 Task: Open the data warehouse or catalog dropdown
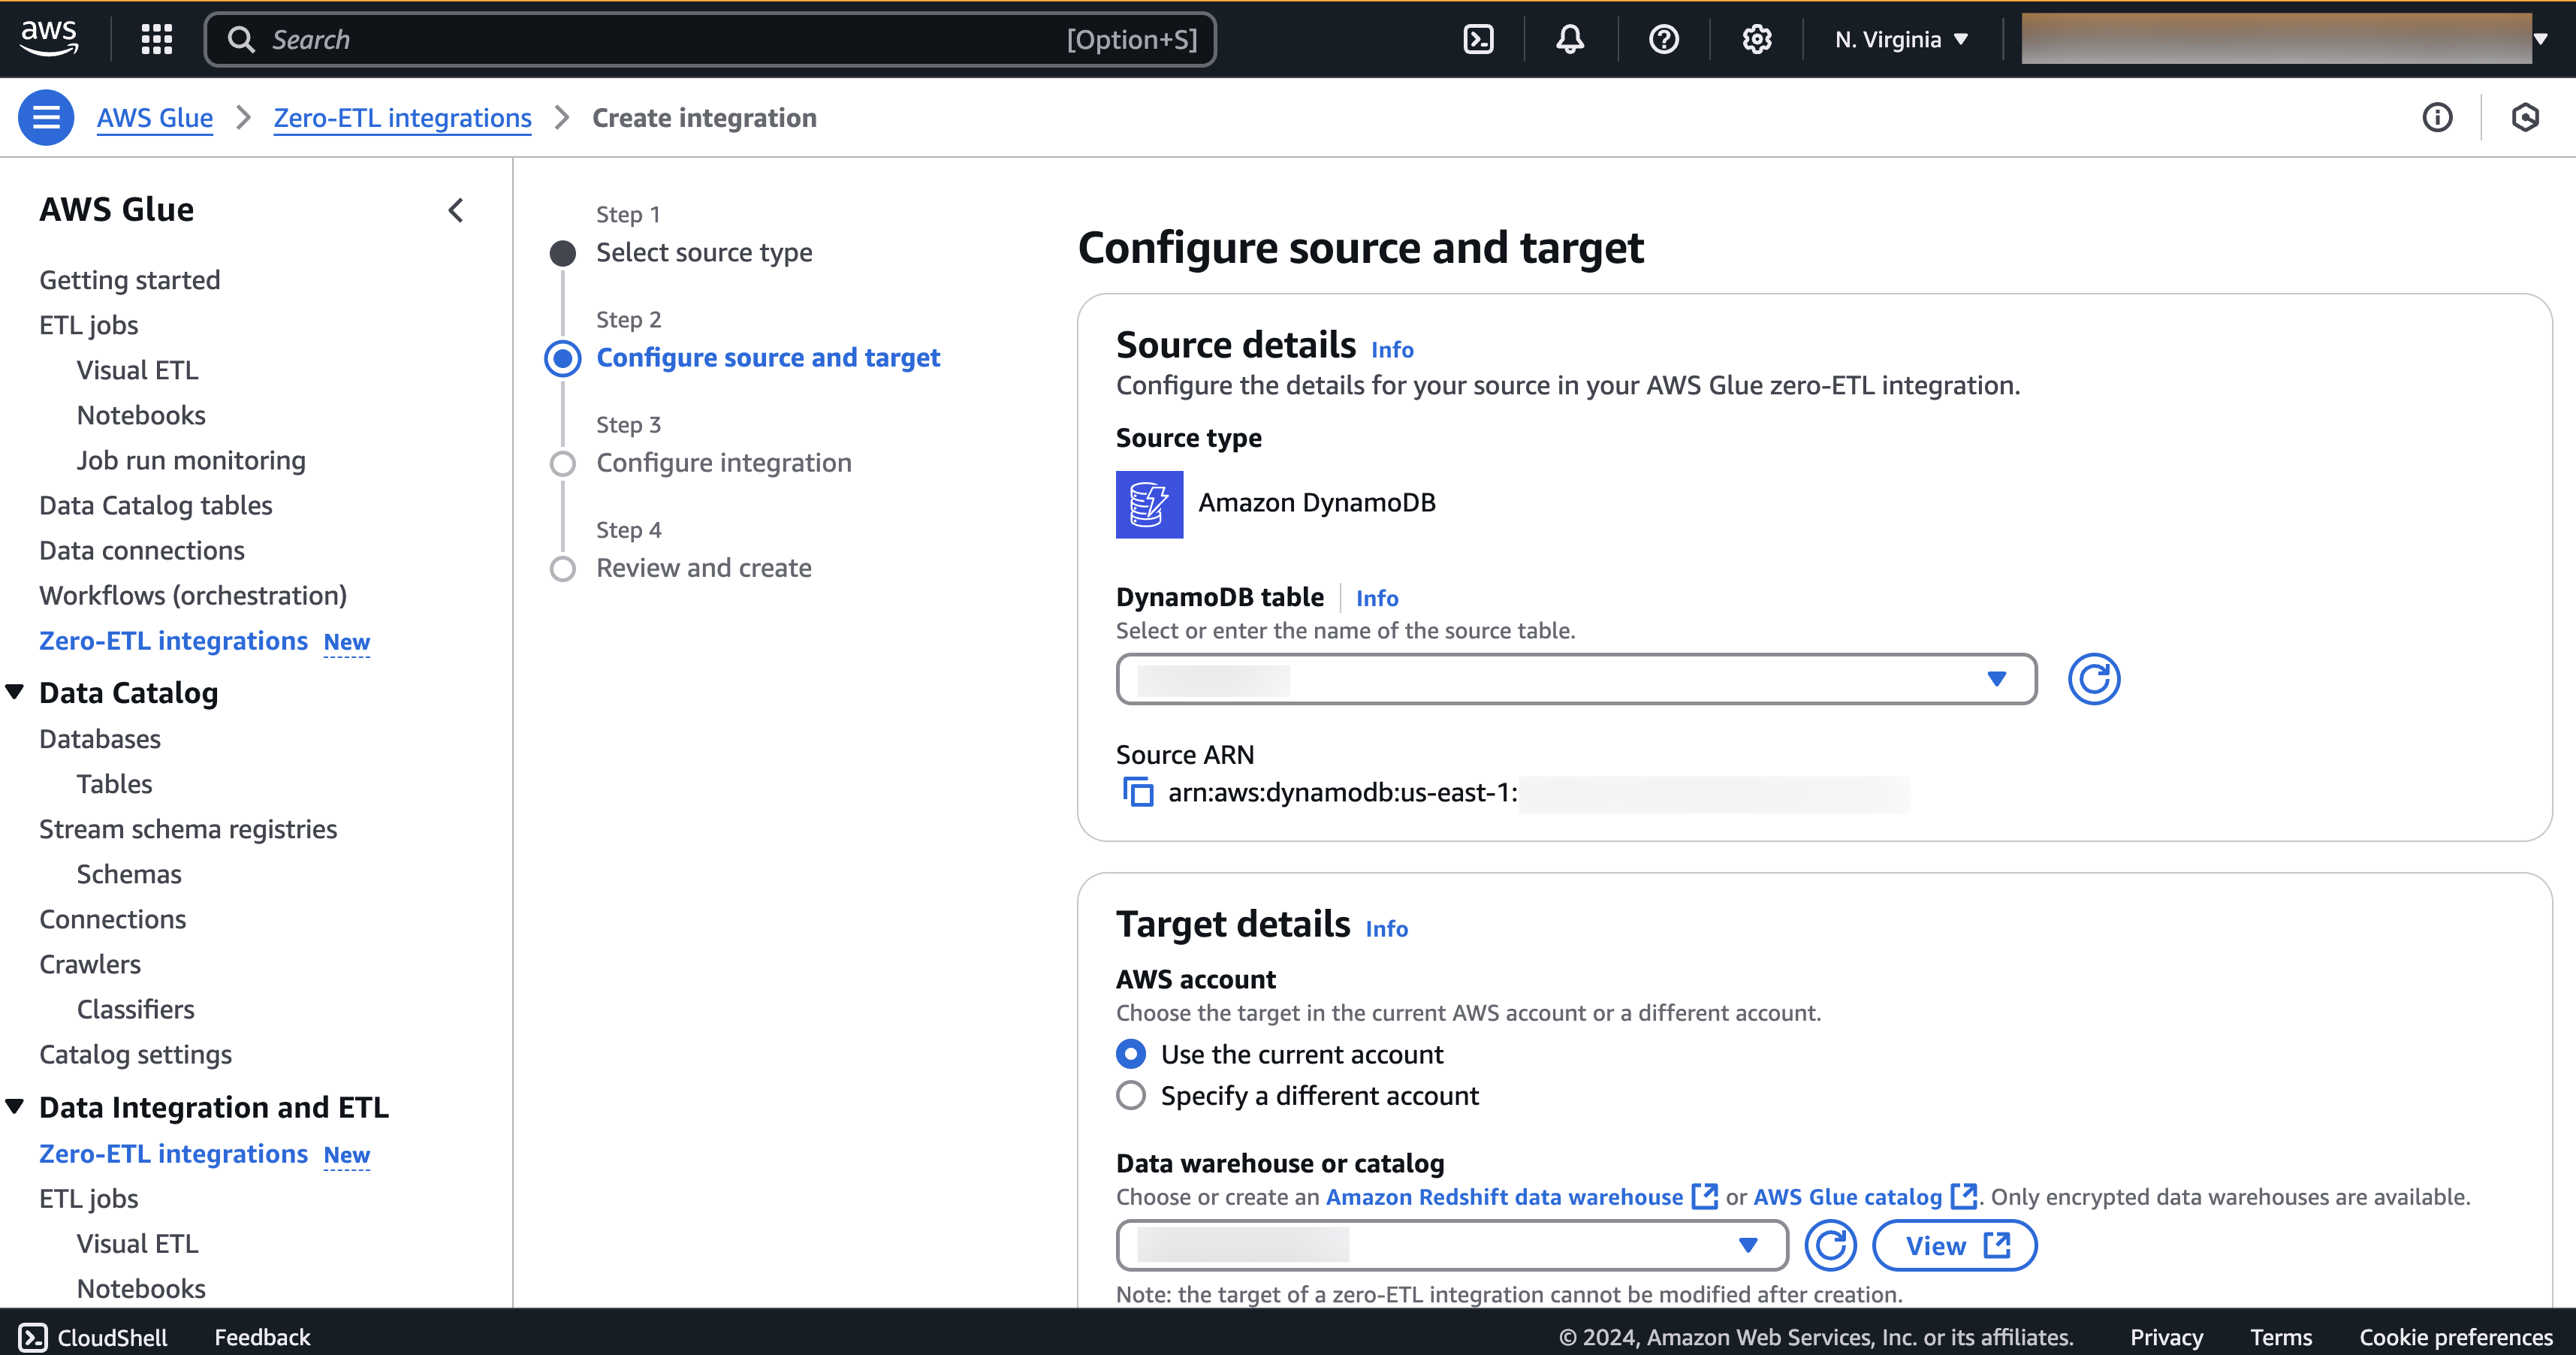1451,1245
